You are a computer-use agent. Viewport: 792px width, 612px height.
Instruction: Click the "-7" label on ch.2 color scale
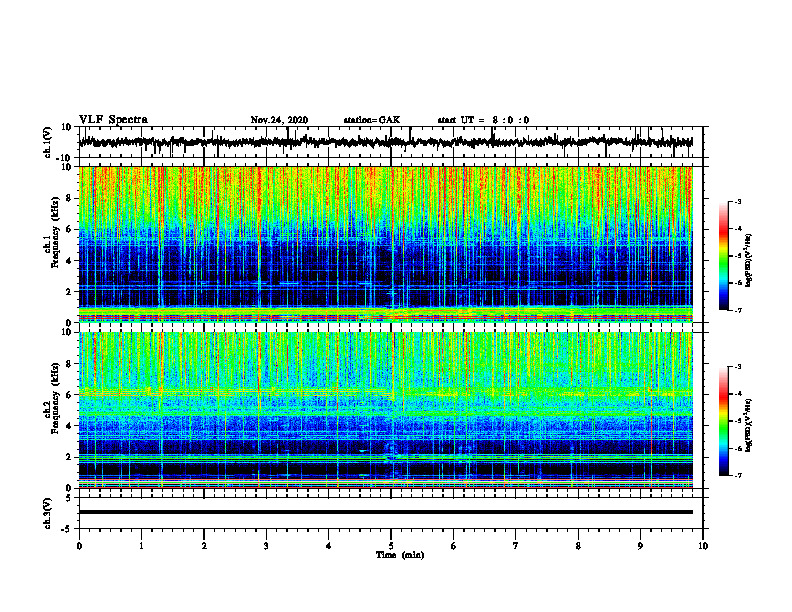[737, 476]
